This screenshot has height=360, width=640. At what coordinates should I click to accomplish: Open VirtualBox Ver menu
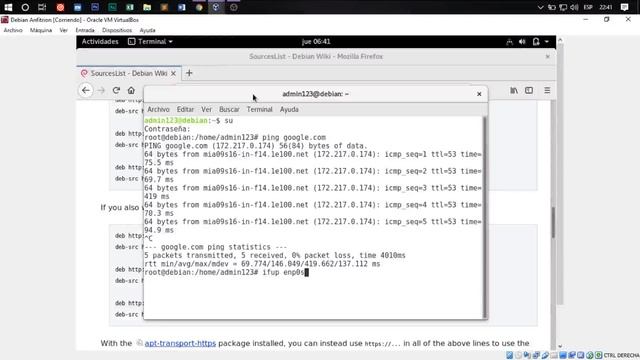pos(63,30)
